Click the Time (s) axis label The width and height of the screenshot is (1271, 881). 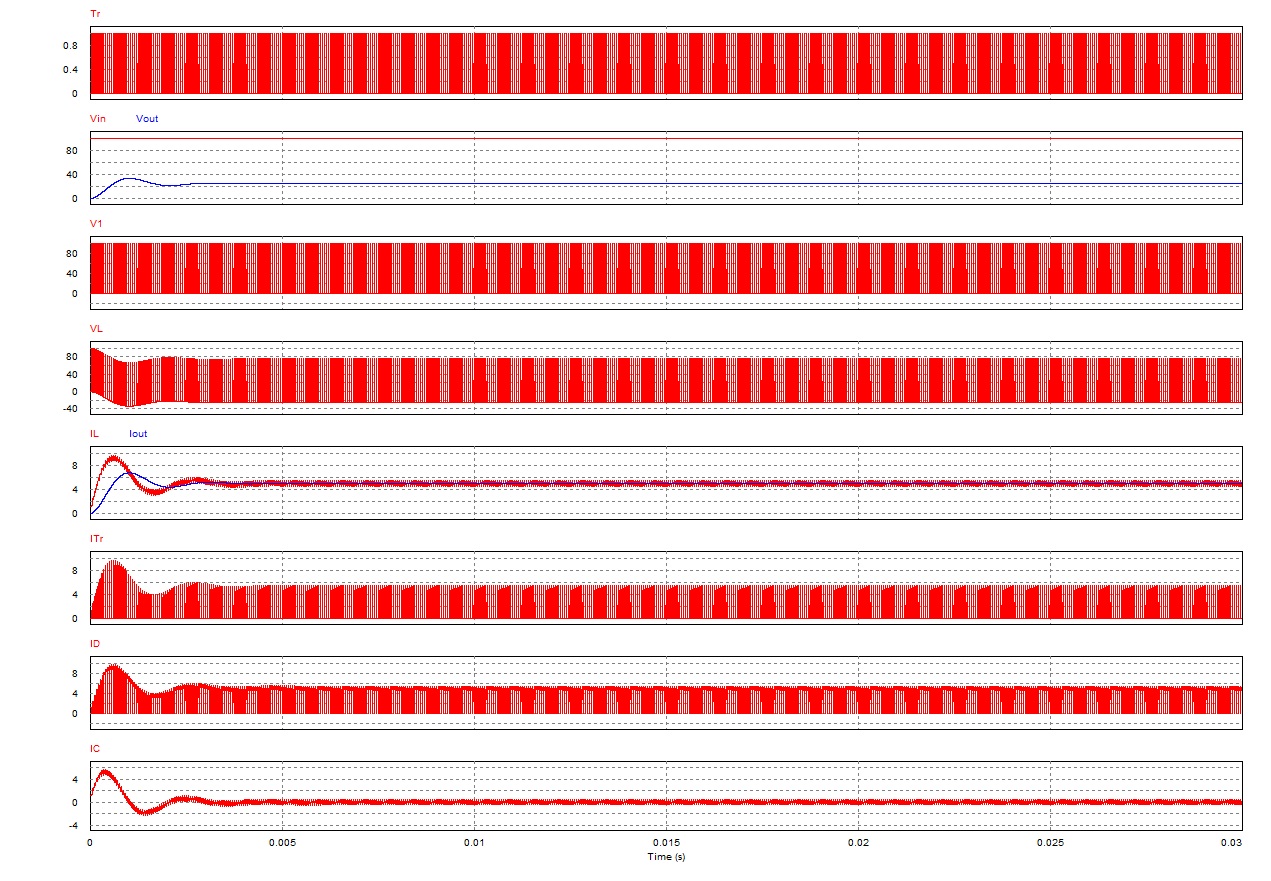point(666,857)
